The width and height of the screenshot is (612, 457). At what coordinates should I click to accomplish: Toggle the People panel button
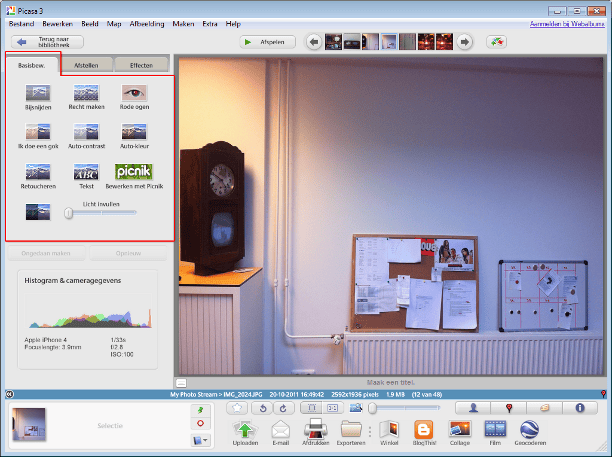tap(473, 408)
